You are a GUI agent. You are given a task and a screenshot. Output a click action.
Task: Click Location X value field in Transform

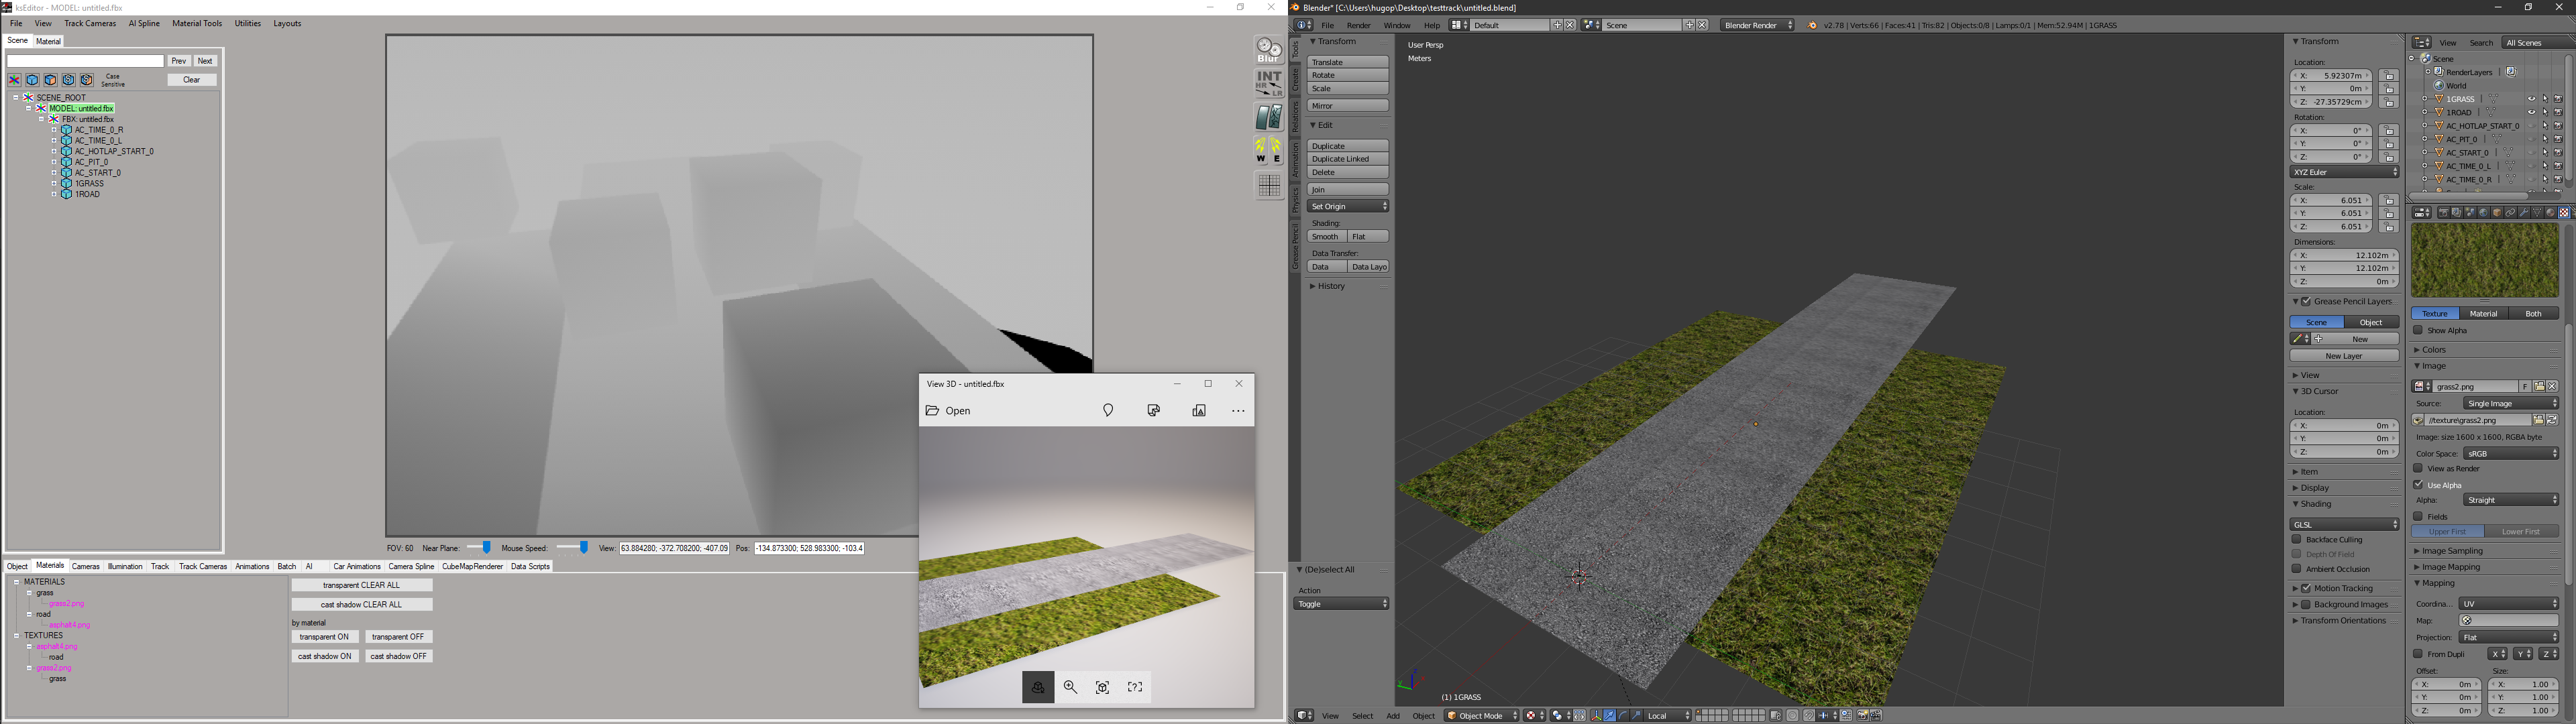[2331, 76]
